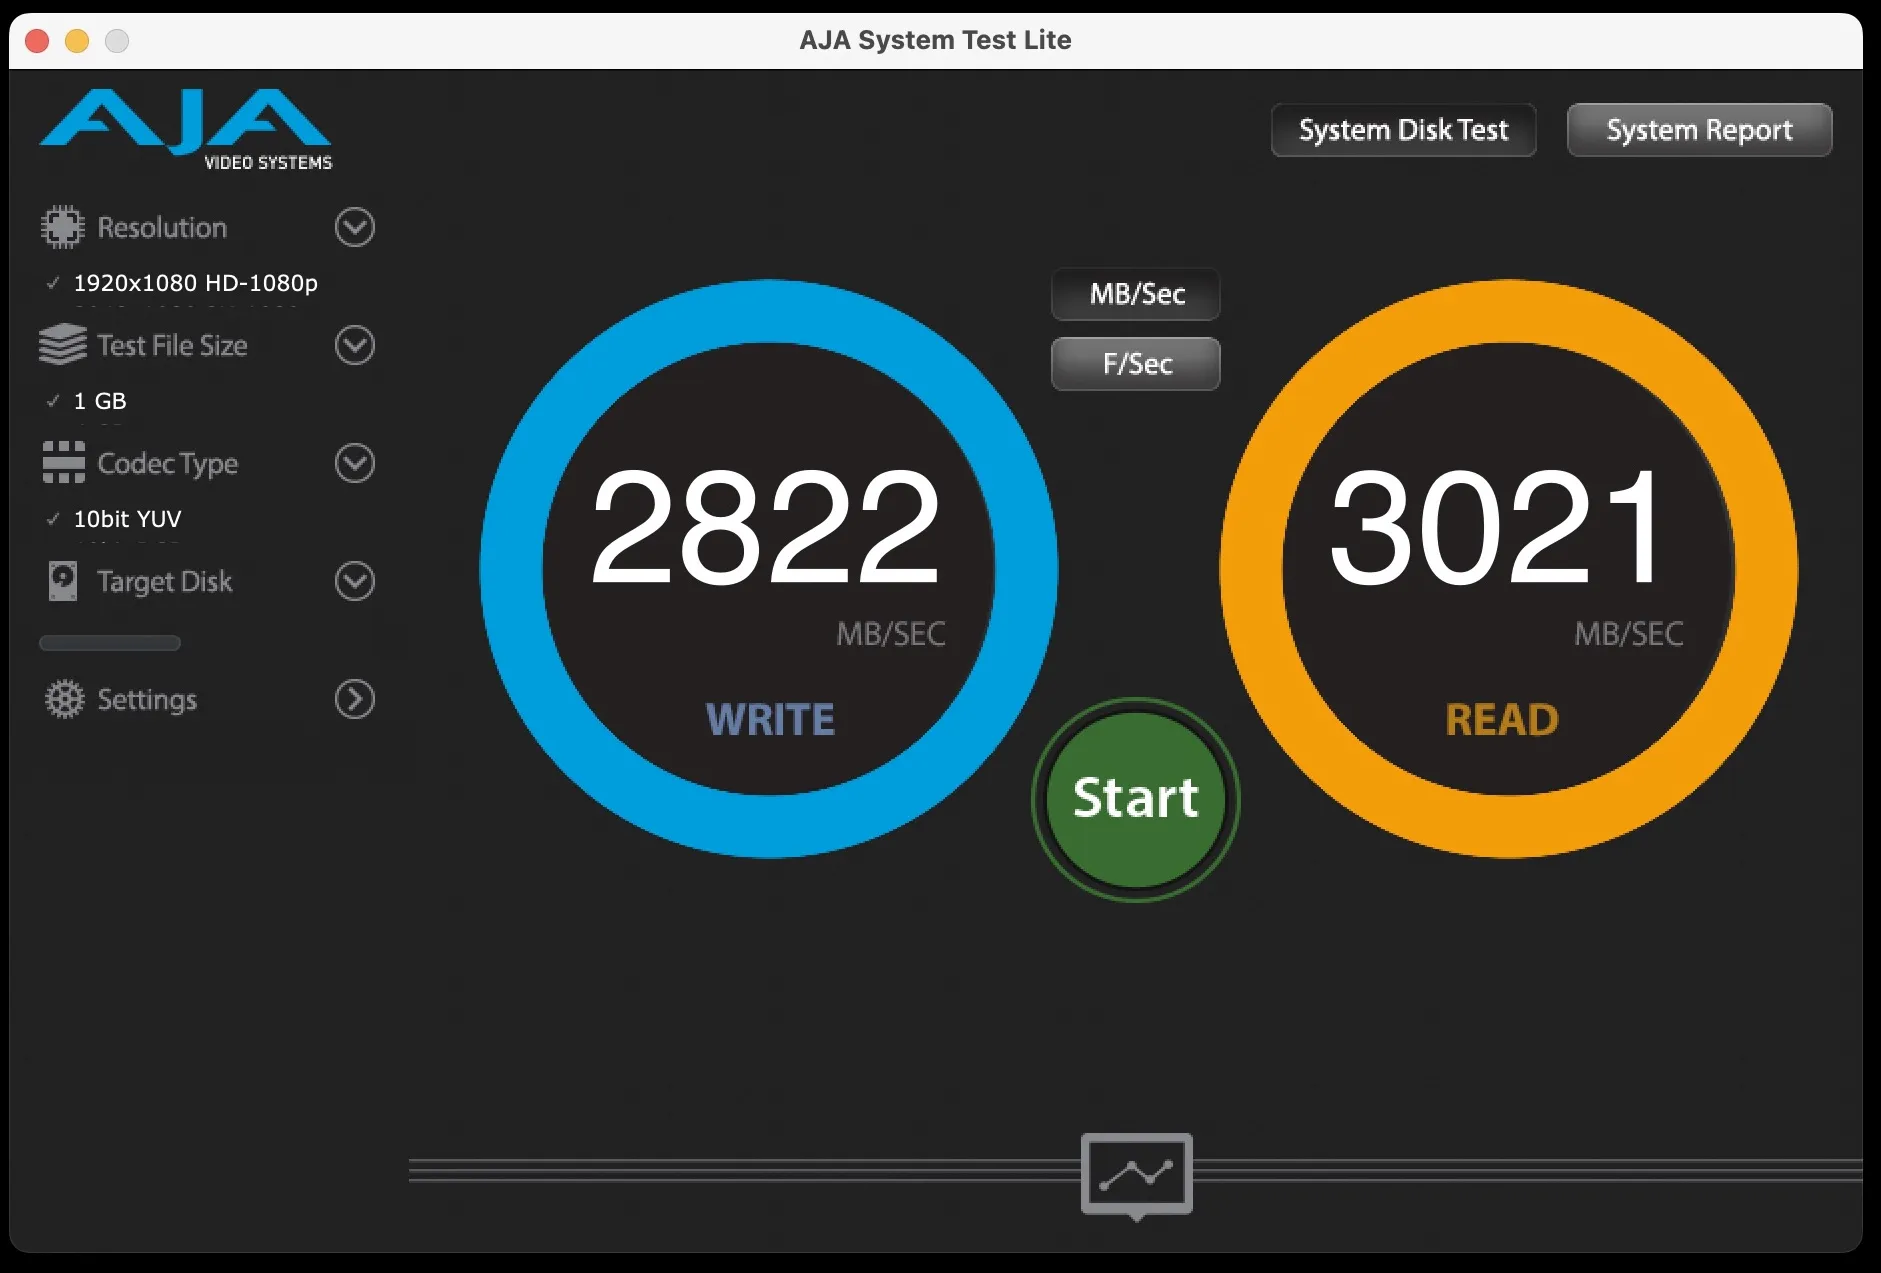This screenshot has height=1273, width=1881.
Task: Click the Target Disk drive icon
Action: tap(62, 581)
